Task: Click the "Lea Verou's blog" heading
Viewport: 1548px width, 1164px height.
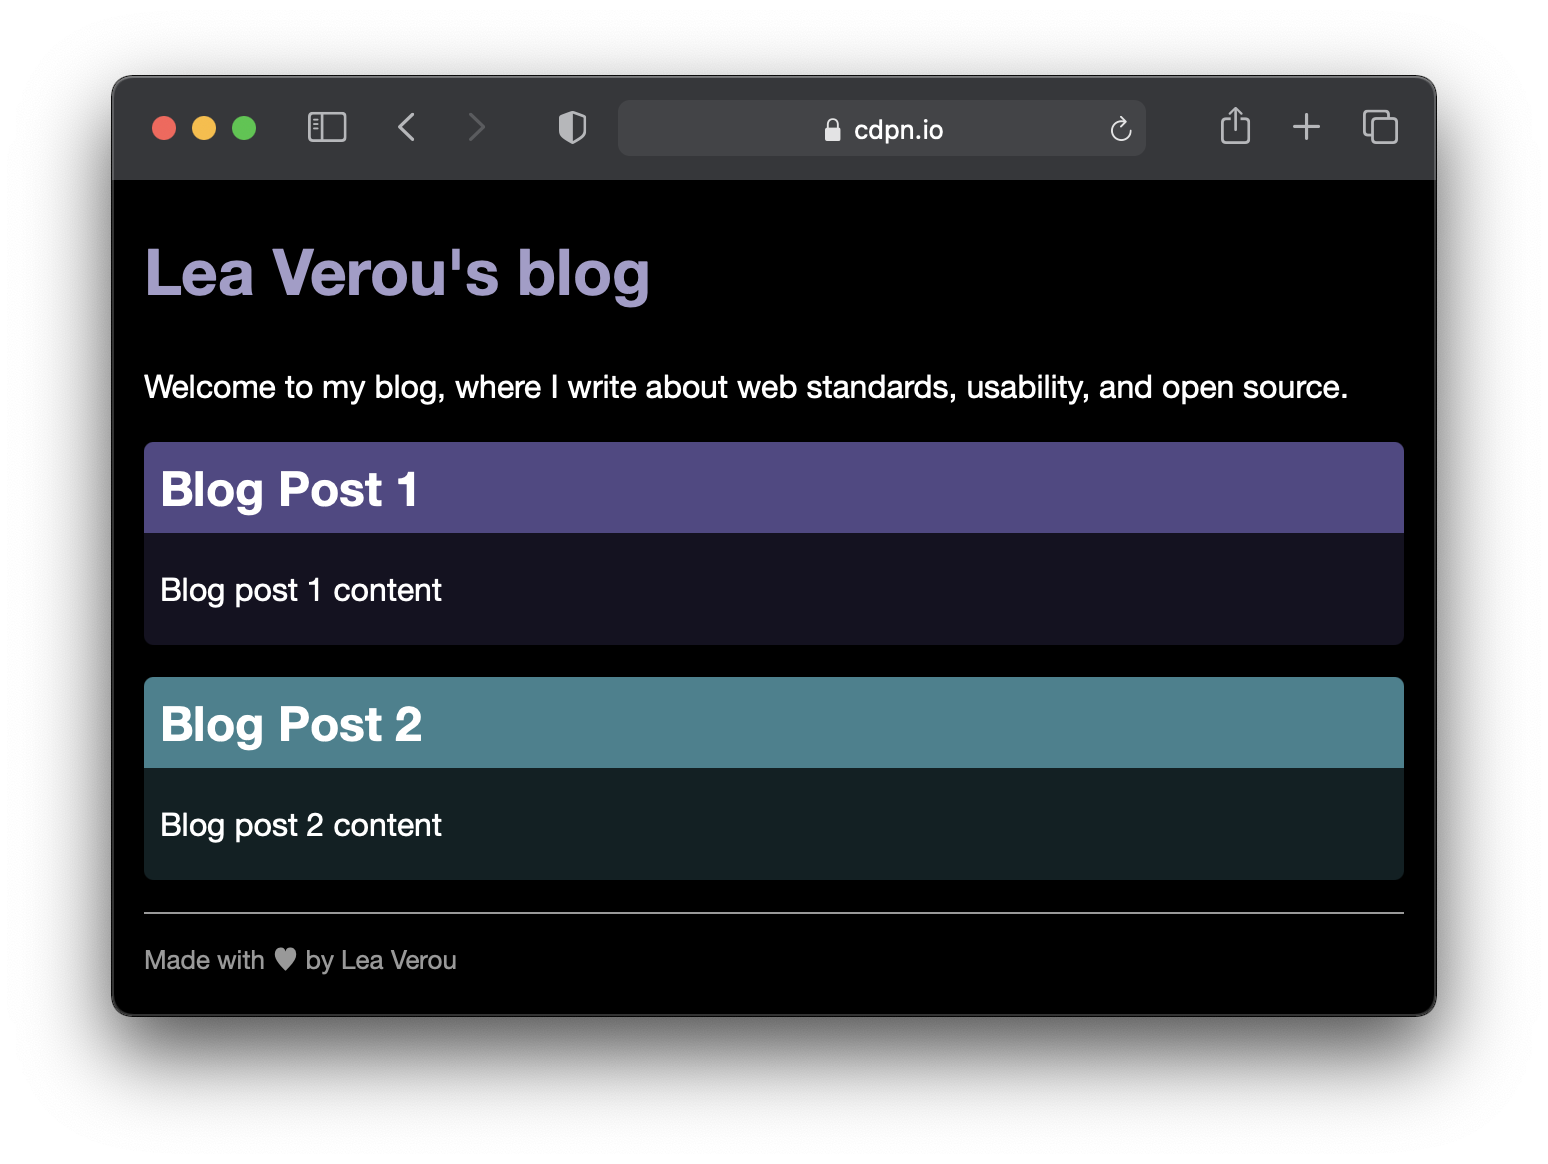Action: (x=397, y=273)
